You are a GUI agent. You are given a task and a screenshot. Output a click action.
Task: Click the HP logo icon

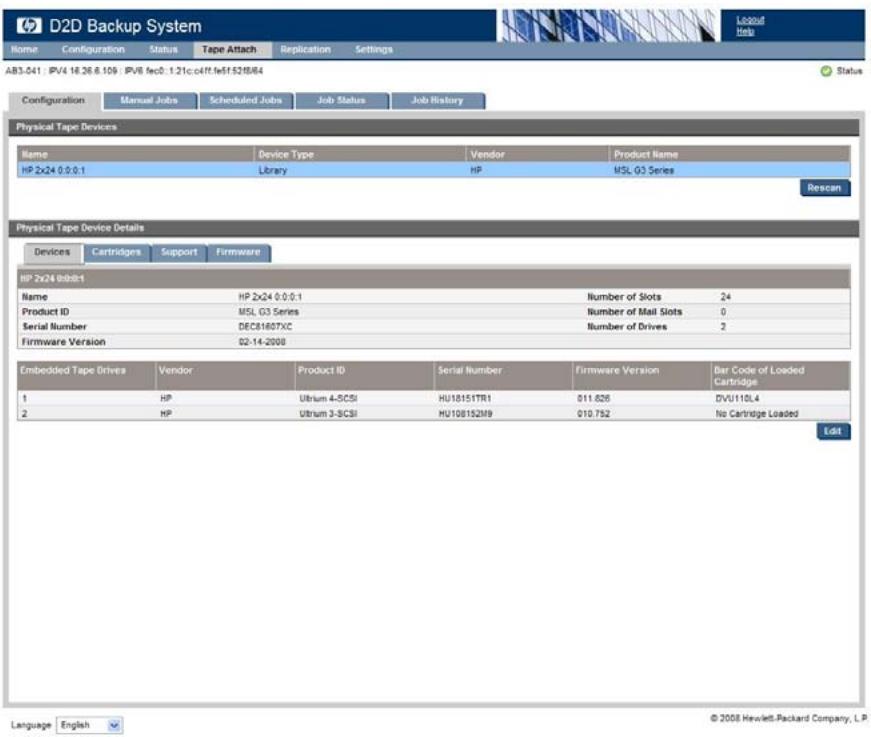coord(28,26)
